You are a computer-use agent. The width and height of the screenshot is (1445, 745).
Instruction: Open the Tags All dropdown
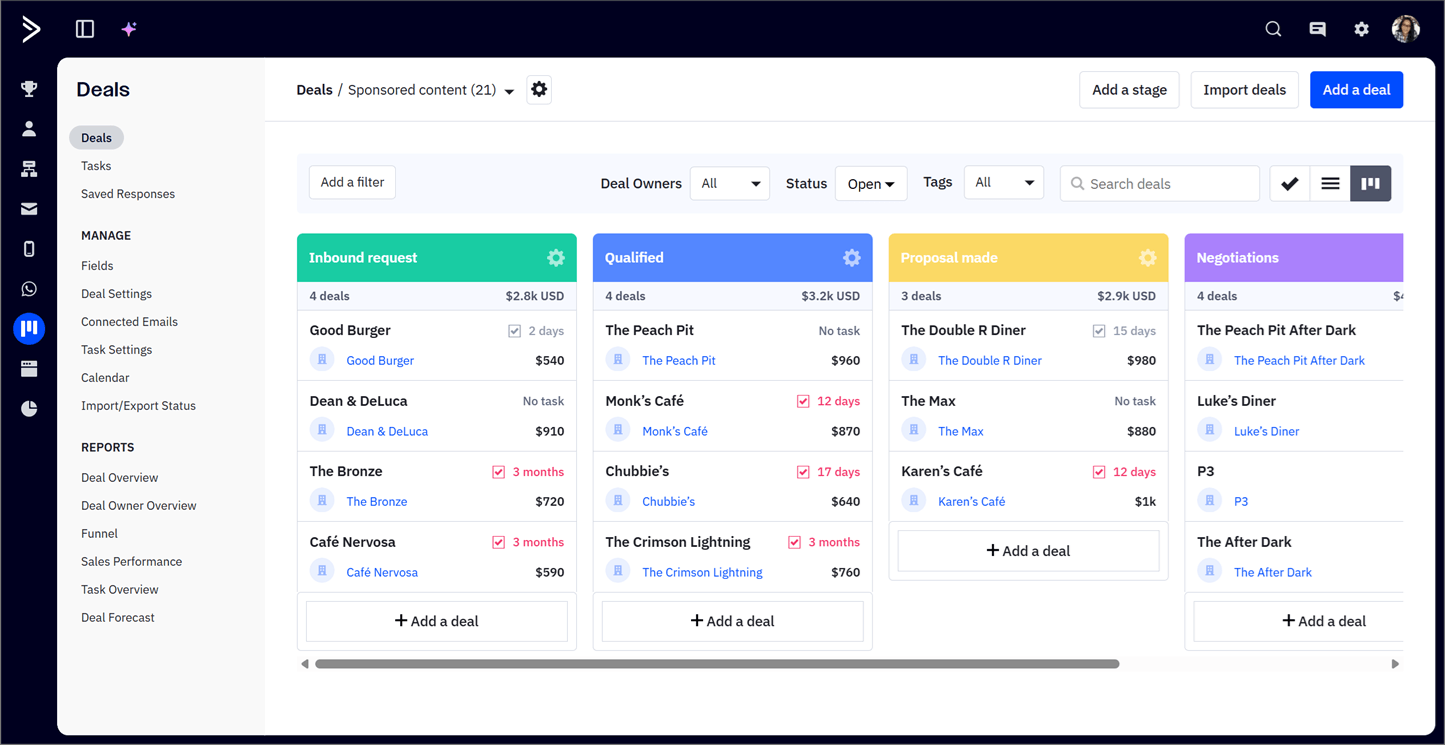tap(1004, 182)
